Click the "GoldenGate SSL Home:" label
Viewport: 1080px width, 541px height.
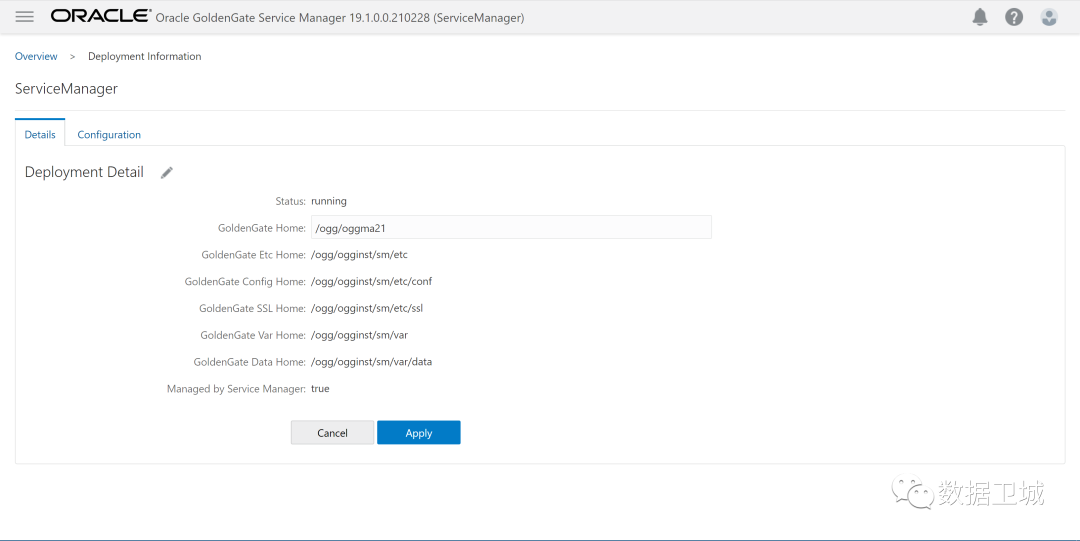[x=252, y=308]
